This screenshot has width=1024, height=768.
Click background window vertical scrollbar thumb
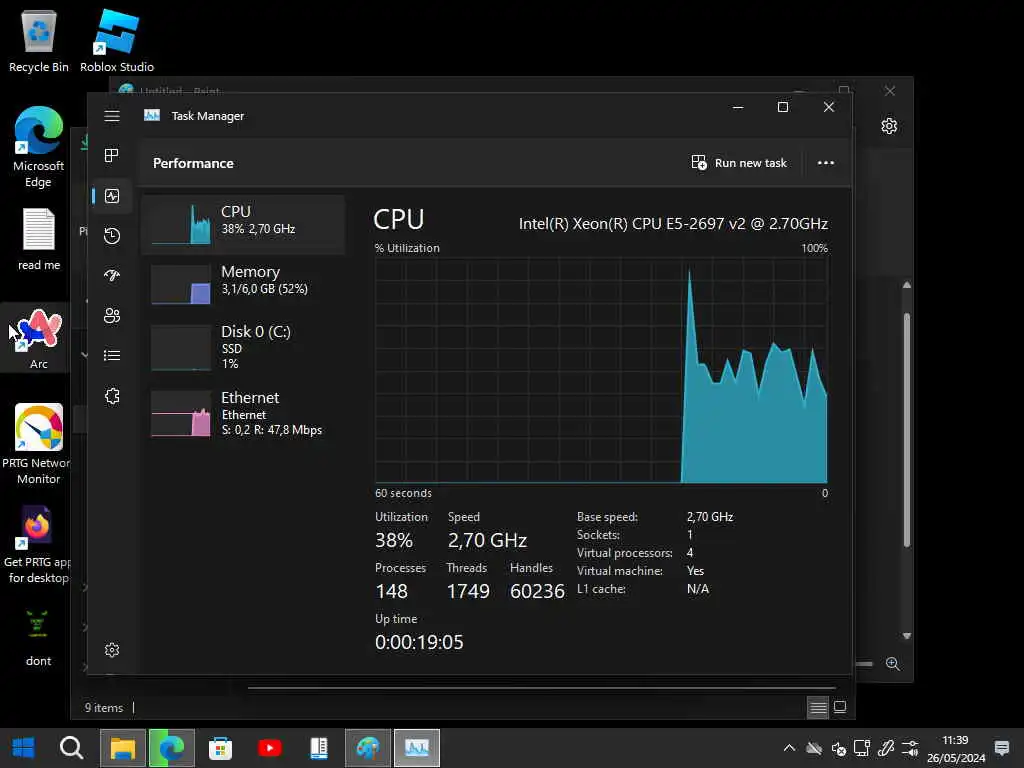pyautogui.click(x=906, y=430)
